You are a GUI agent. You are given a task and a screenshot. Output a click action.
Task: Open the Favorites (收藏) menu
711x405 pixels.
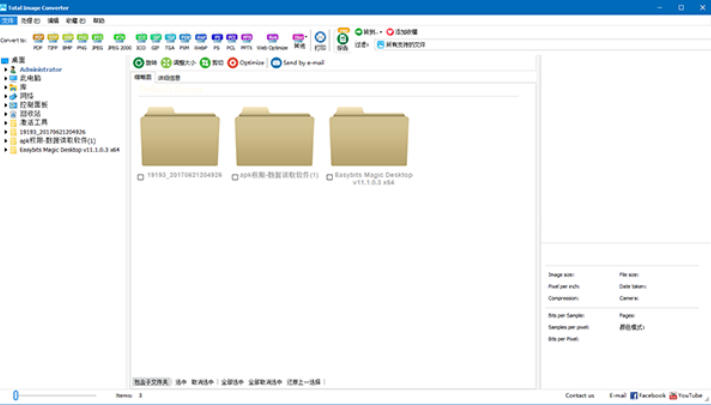[x=76, y=20]
